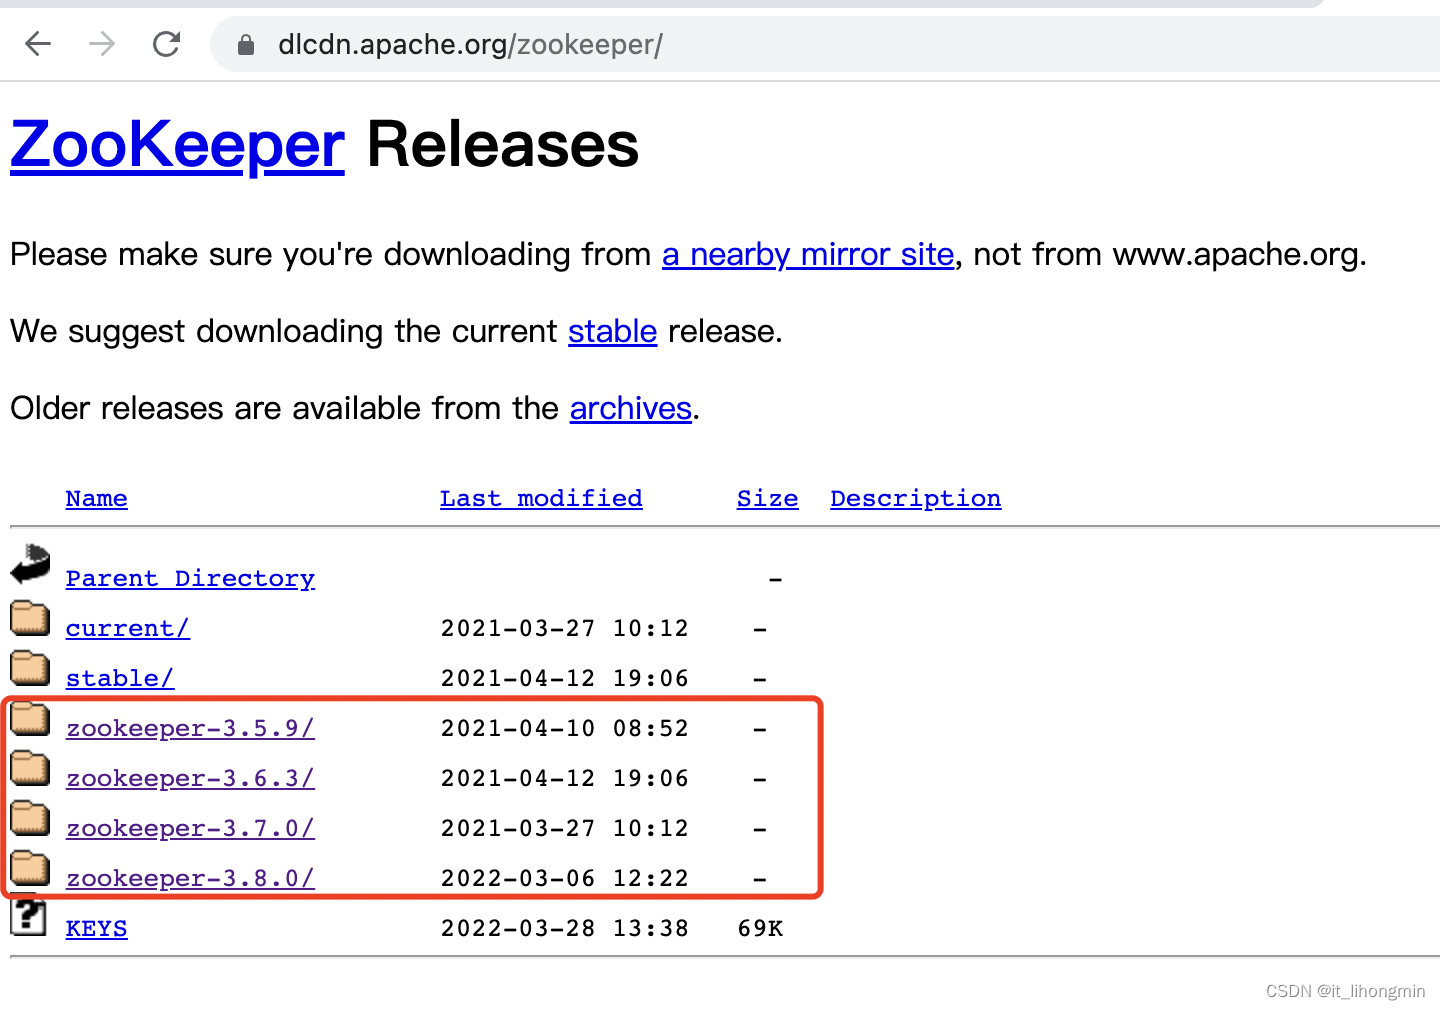
Task: Click the 'Releases' heading text
Action: click(x=502, y=145)
